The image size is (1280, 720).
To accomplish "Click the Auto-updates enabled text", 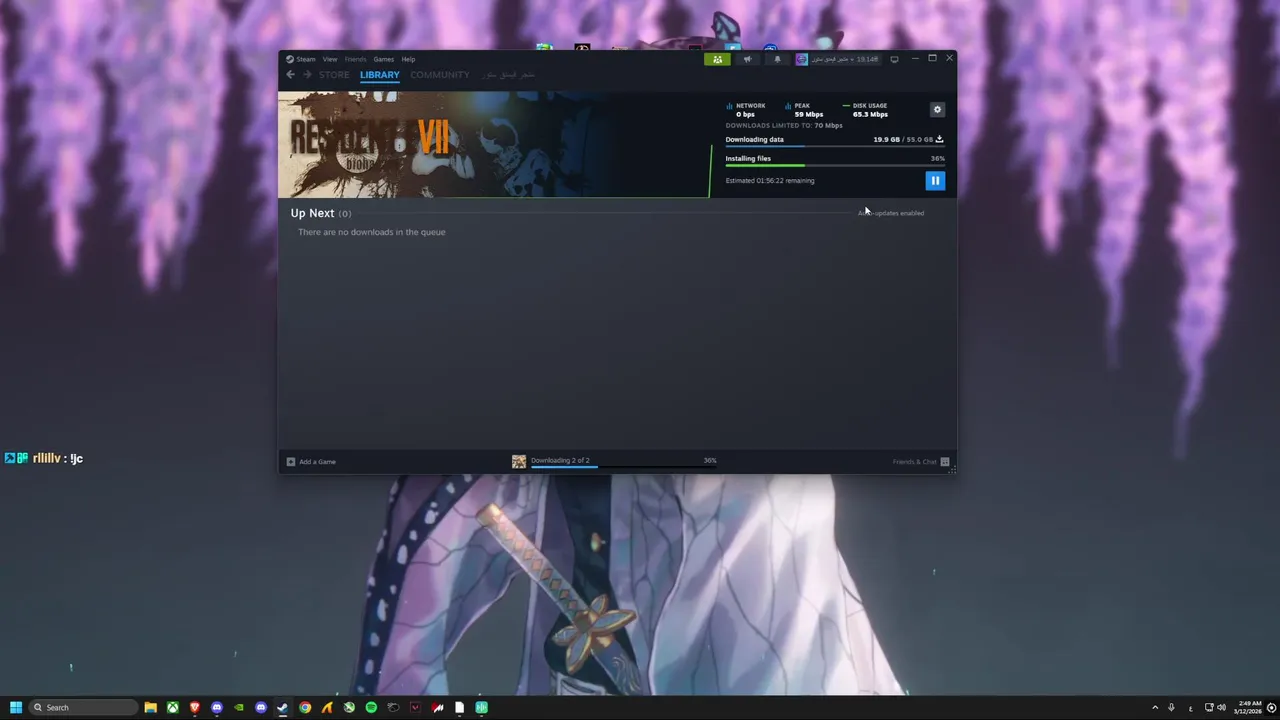I will (891, 213).
